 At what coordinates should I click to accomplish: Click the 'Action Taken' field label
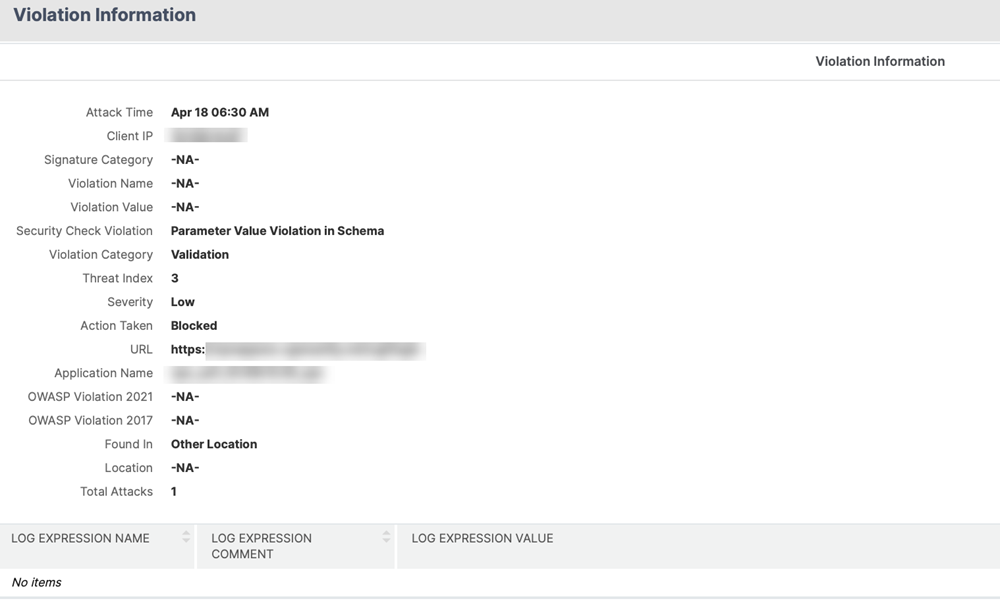(117, 325)
